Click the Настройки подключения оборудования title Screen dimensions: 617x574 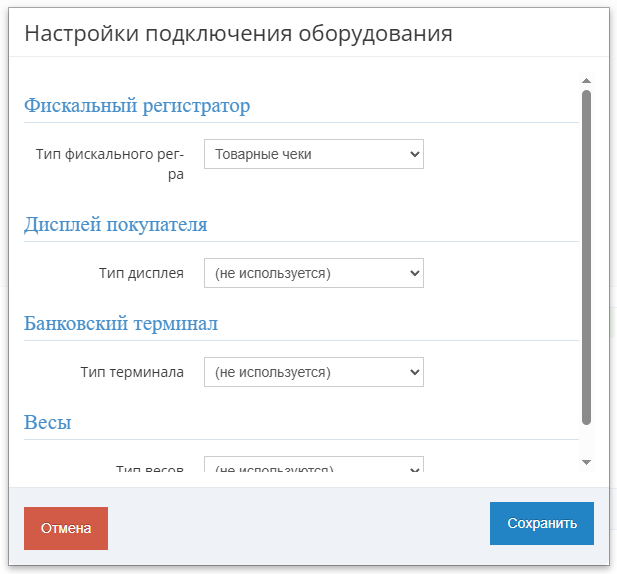[x=238, y=33]
